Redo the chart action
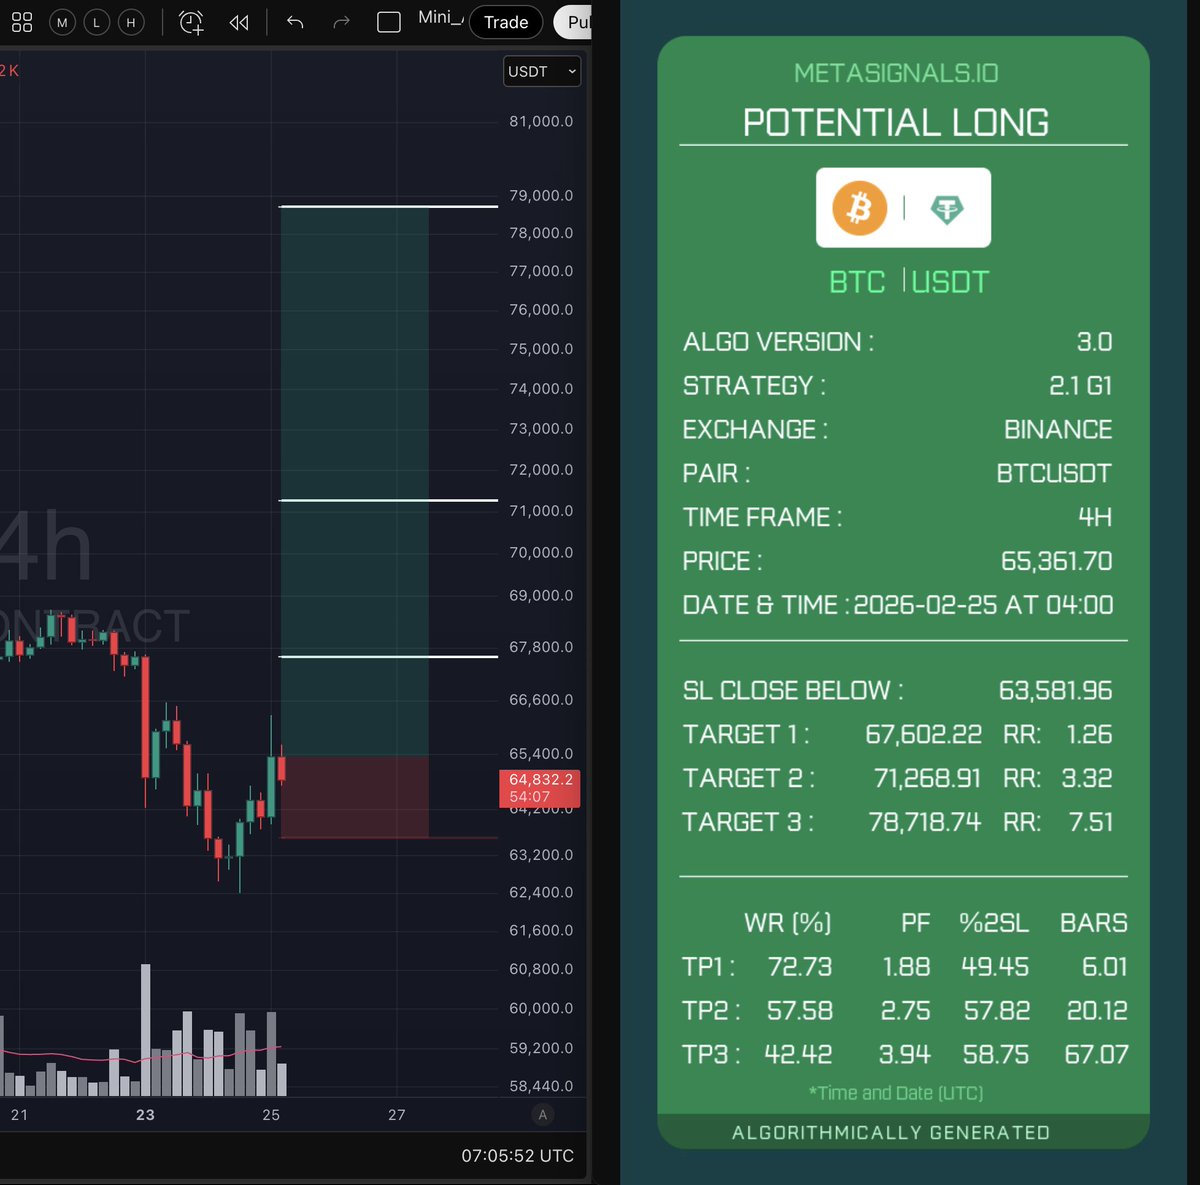This screenshot has height=1185, width=1200. [x=341, y=22]
